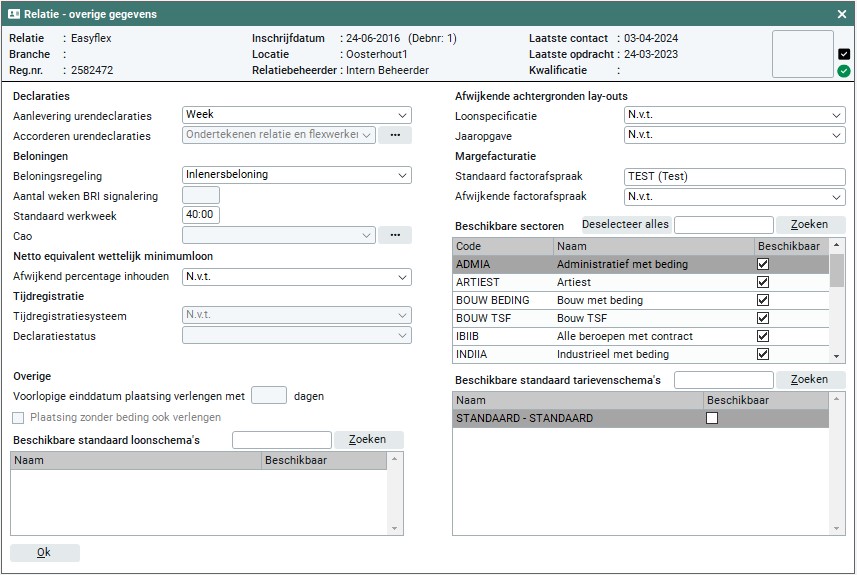Screen dimensions: 857x575
Task: Open Afwijkende factorafspraak dropdown
Action: (734, 197)
